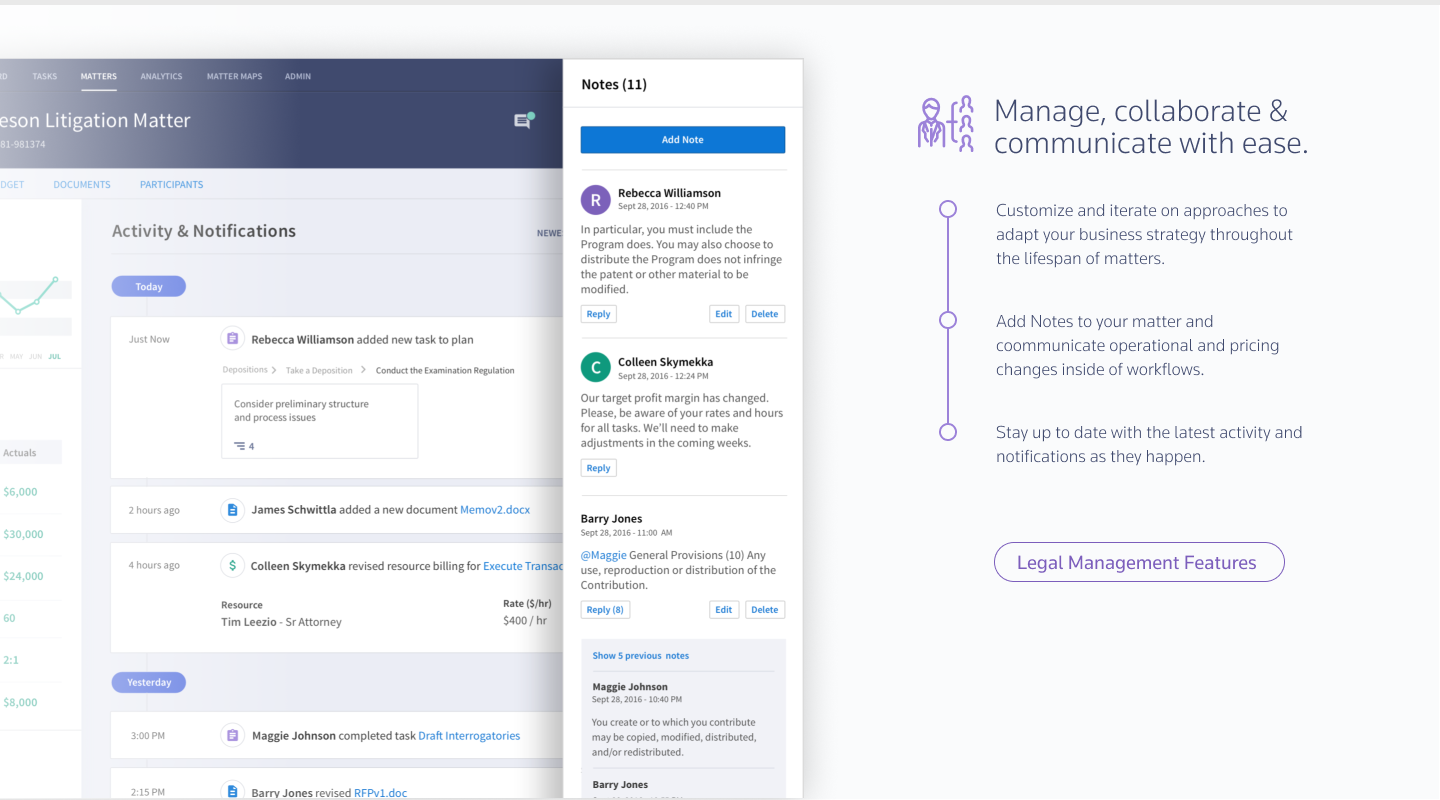Click the timeline dot beside Add Notes text

click(948, 320)
